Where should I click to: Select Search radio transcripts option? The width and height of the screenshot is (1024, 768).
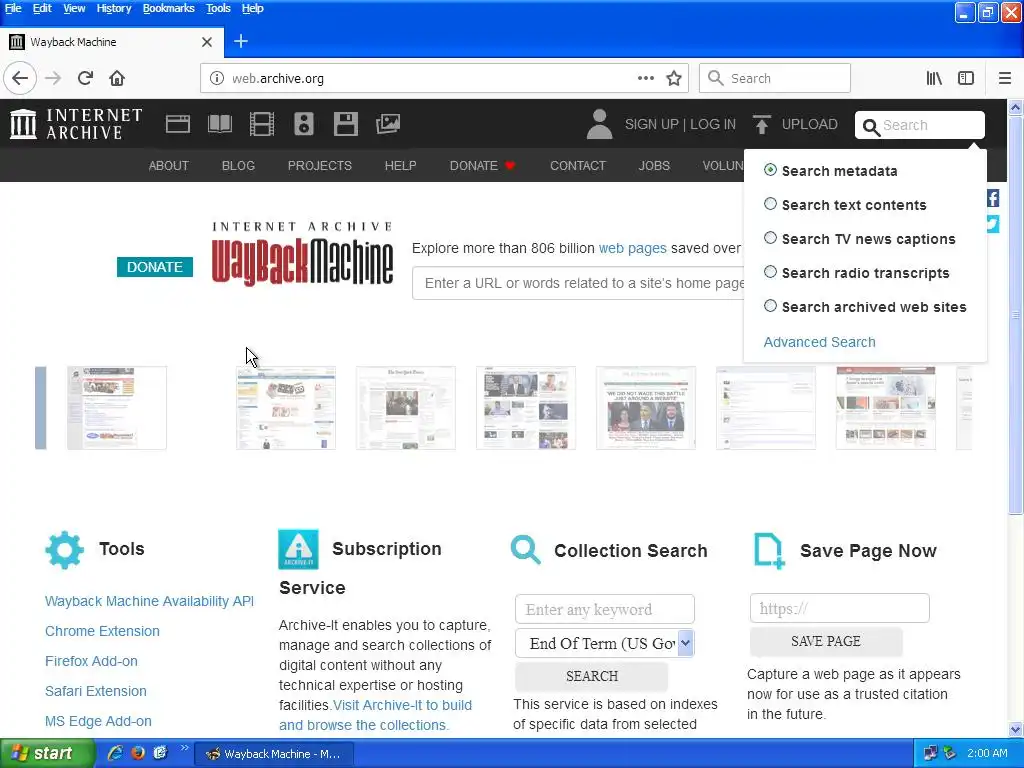[x=771, y=272]
